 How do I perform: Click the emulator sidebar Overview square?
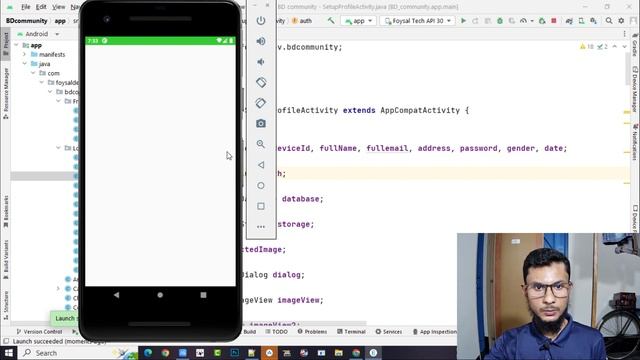click(x=261, y=206)
